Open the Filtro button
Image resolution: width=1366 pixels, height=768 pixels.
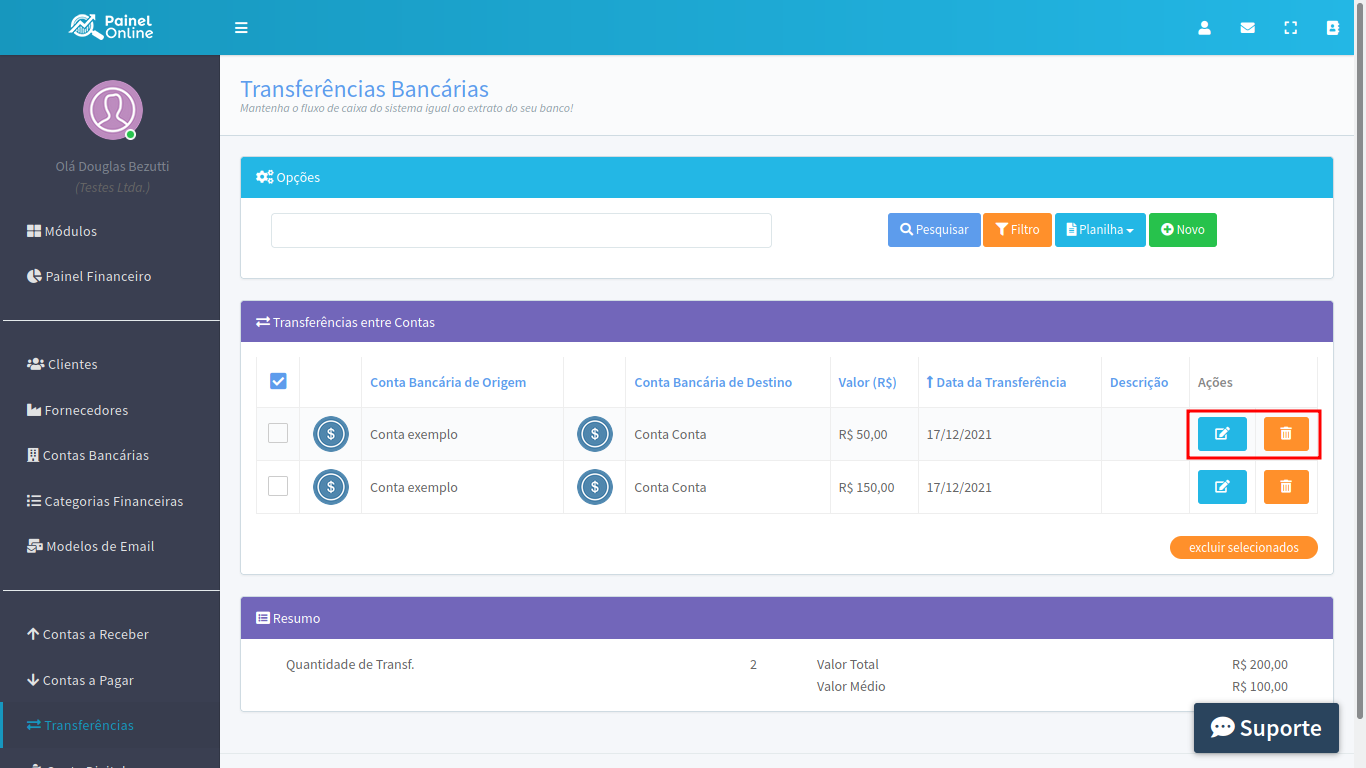click(x=1017, y=230)
